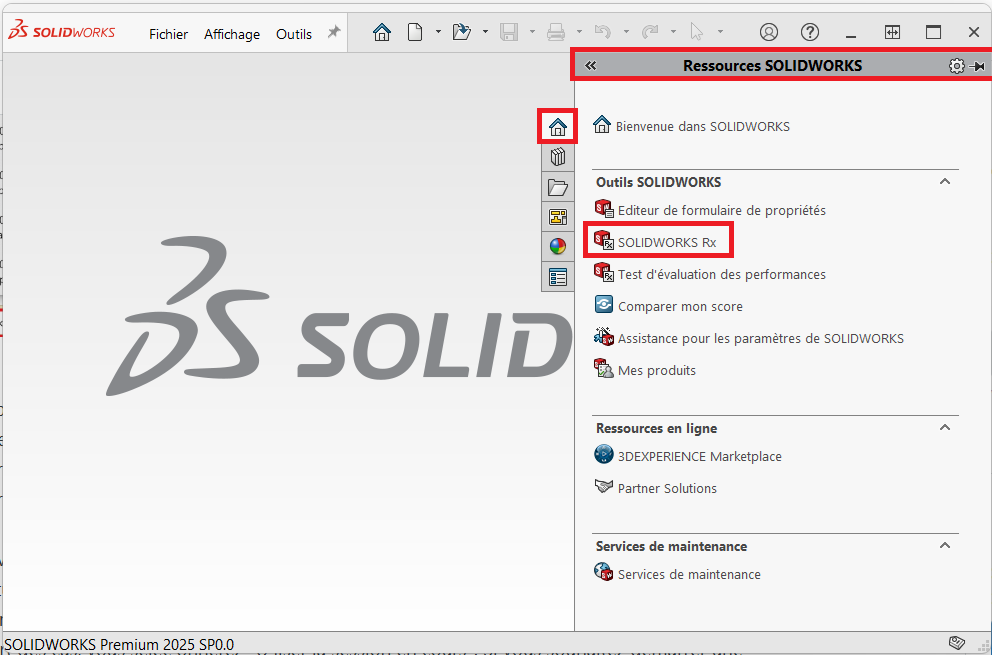Expand the Select tool dropdown arrow
Viewport: 992px width, 655px height.
click(x=720, y=32)
